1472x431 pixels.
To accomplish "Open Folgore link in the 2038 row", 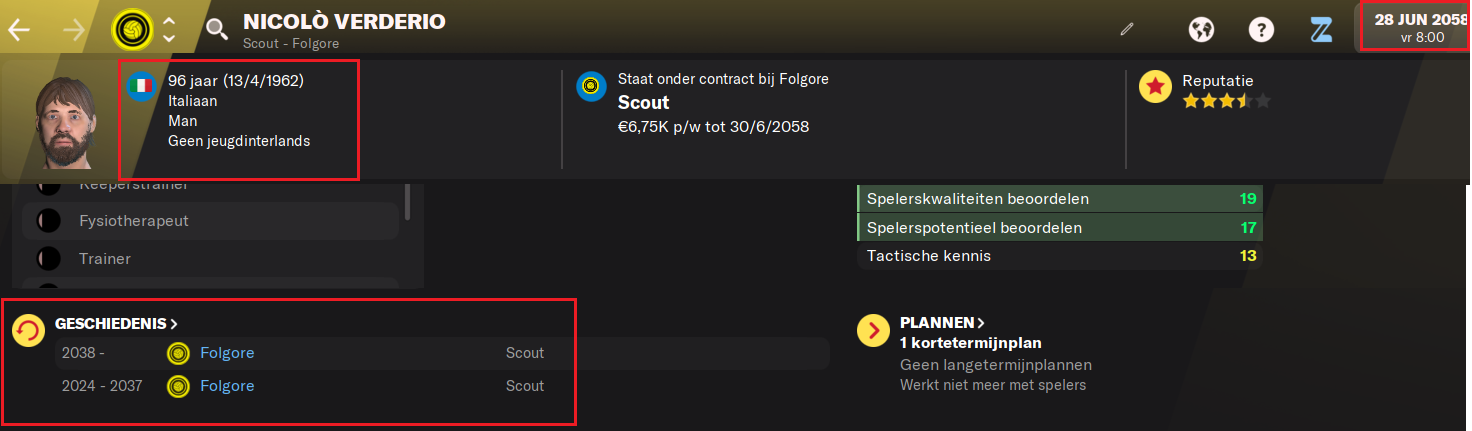I will [227, 353].
